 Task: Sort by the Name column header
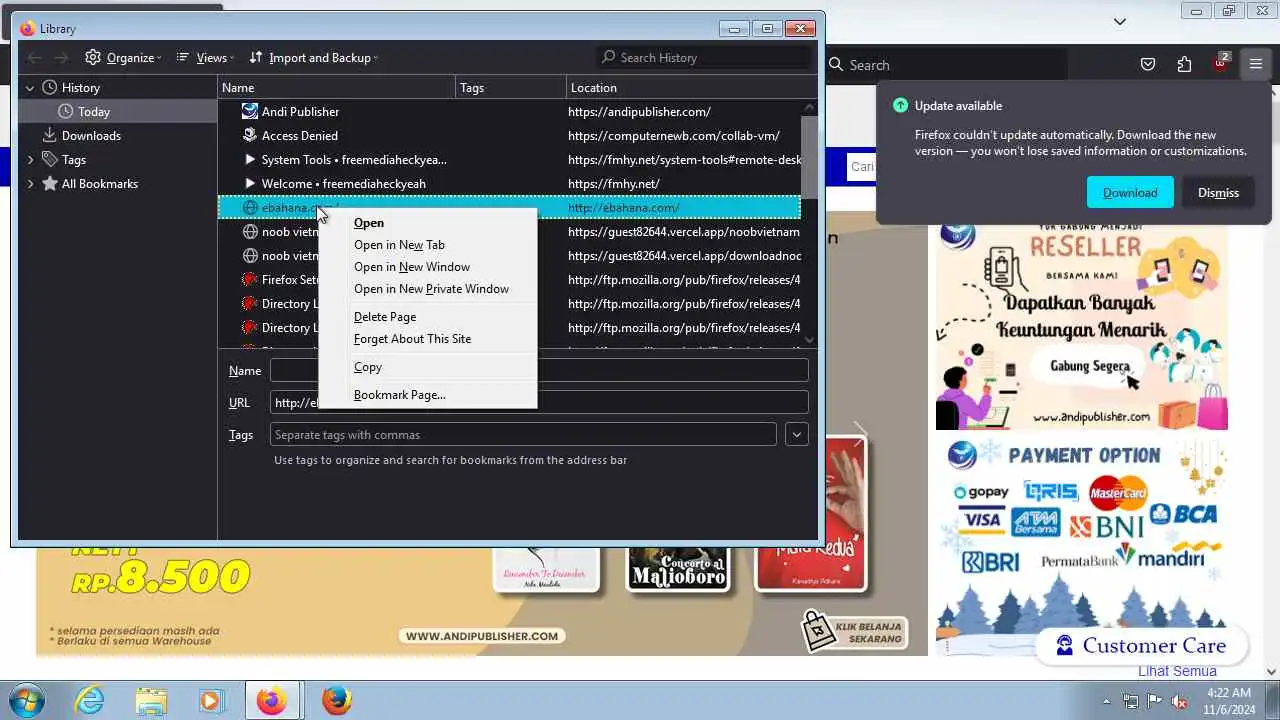337,88
